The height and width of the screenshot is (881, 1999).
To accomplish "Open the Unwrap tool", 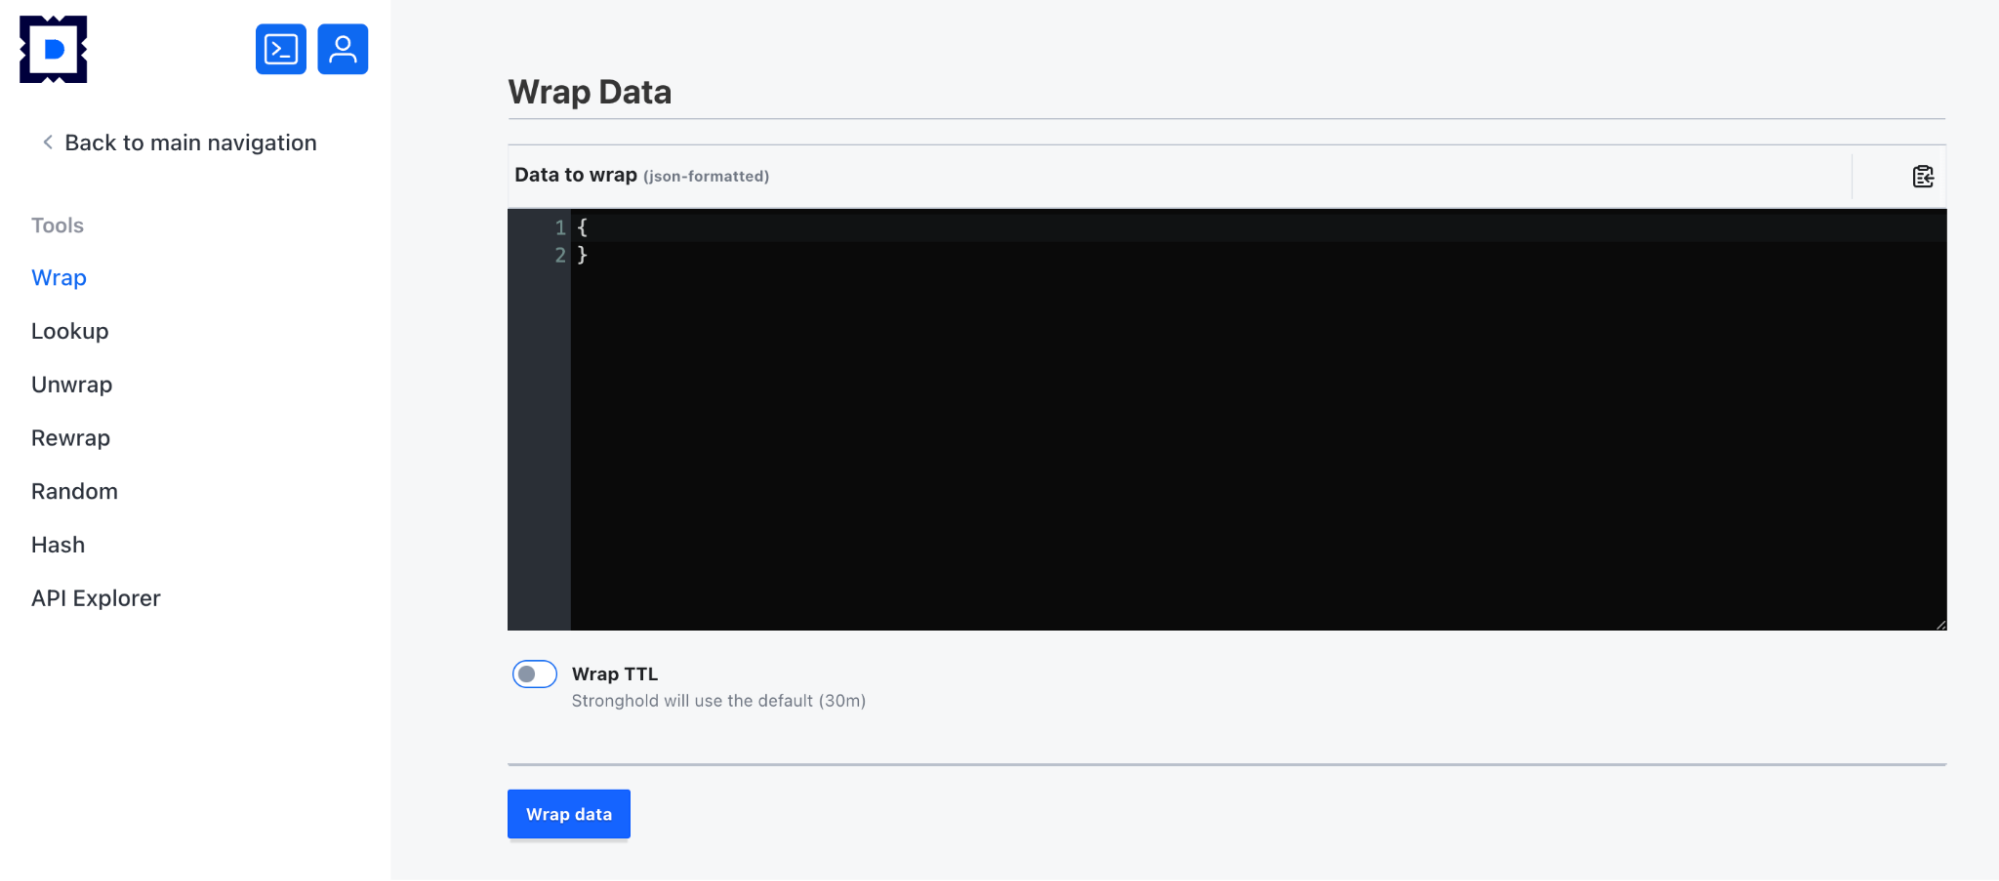I will click(72, 385).
